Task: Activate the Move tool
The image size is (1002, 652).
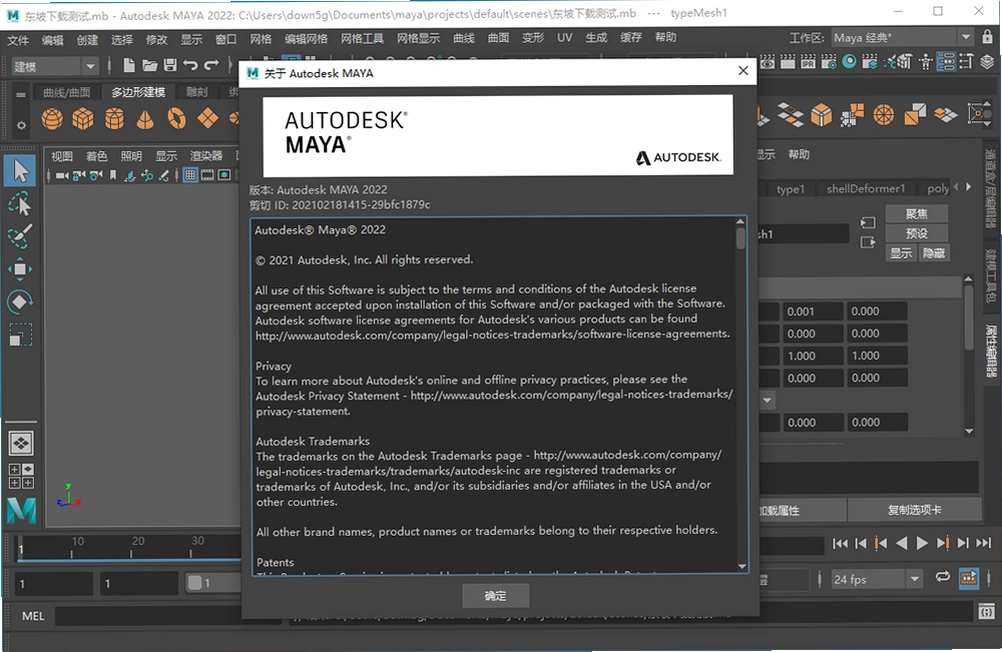Action: tap(20, 269)
